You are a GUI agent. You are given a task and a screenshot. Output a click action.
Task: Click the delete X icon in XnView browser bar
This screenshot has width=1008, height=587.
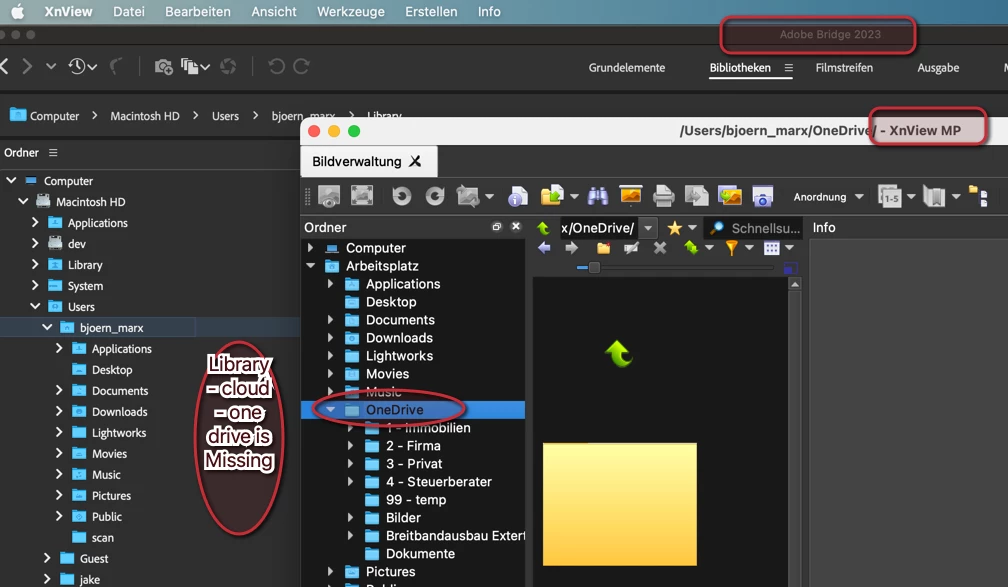click(x=660, y=248)
